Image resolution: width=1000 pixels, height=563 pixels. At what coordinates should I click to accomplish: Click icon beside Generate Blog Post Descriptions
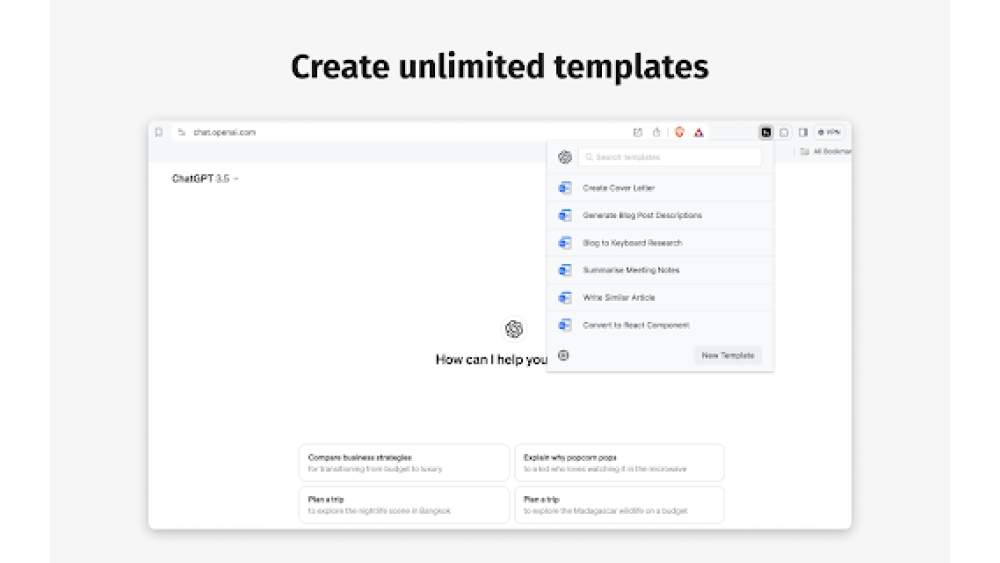(565, 216)
